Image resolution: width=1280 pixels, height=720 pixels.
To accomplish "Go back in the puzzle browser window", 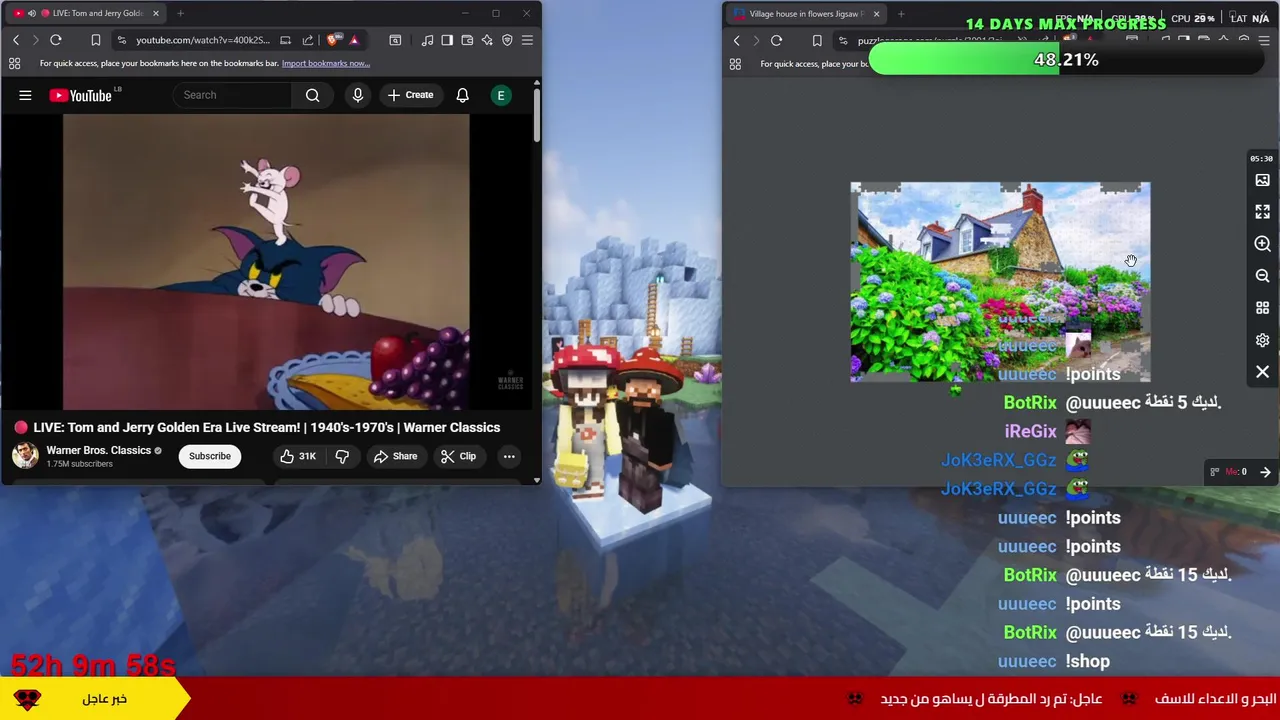I will tap(737, 41).
